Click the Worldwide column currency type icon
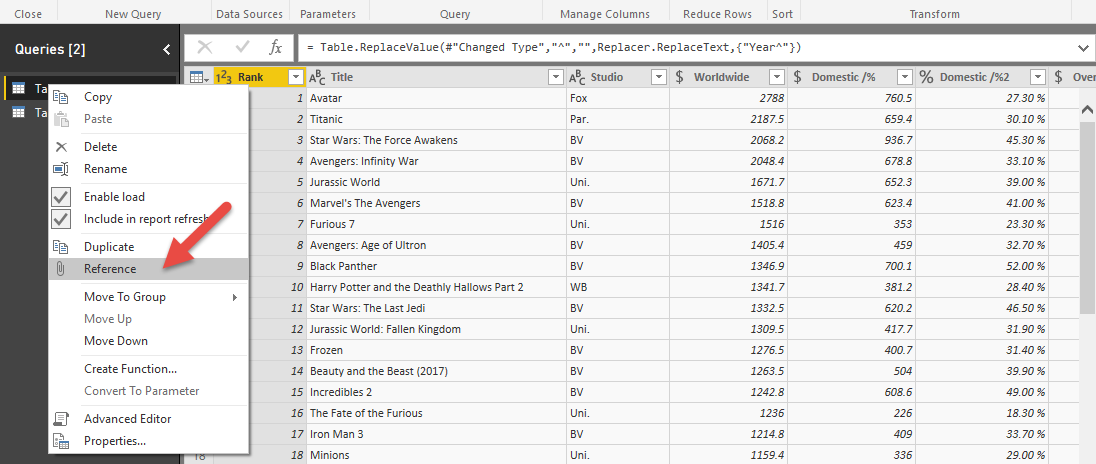This screenshot has width=1096, height=464. pyautogui.click(x=680, y=77)
